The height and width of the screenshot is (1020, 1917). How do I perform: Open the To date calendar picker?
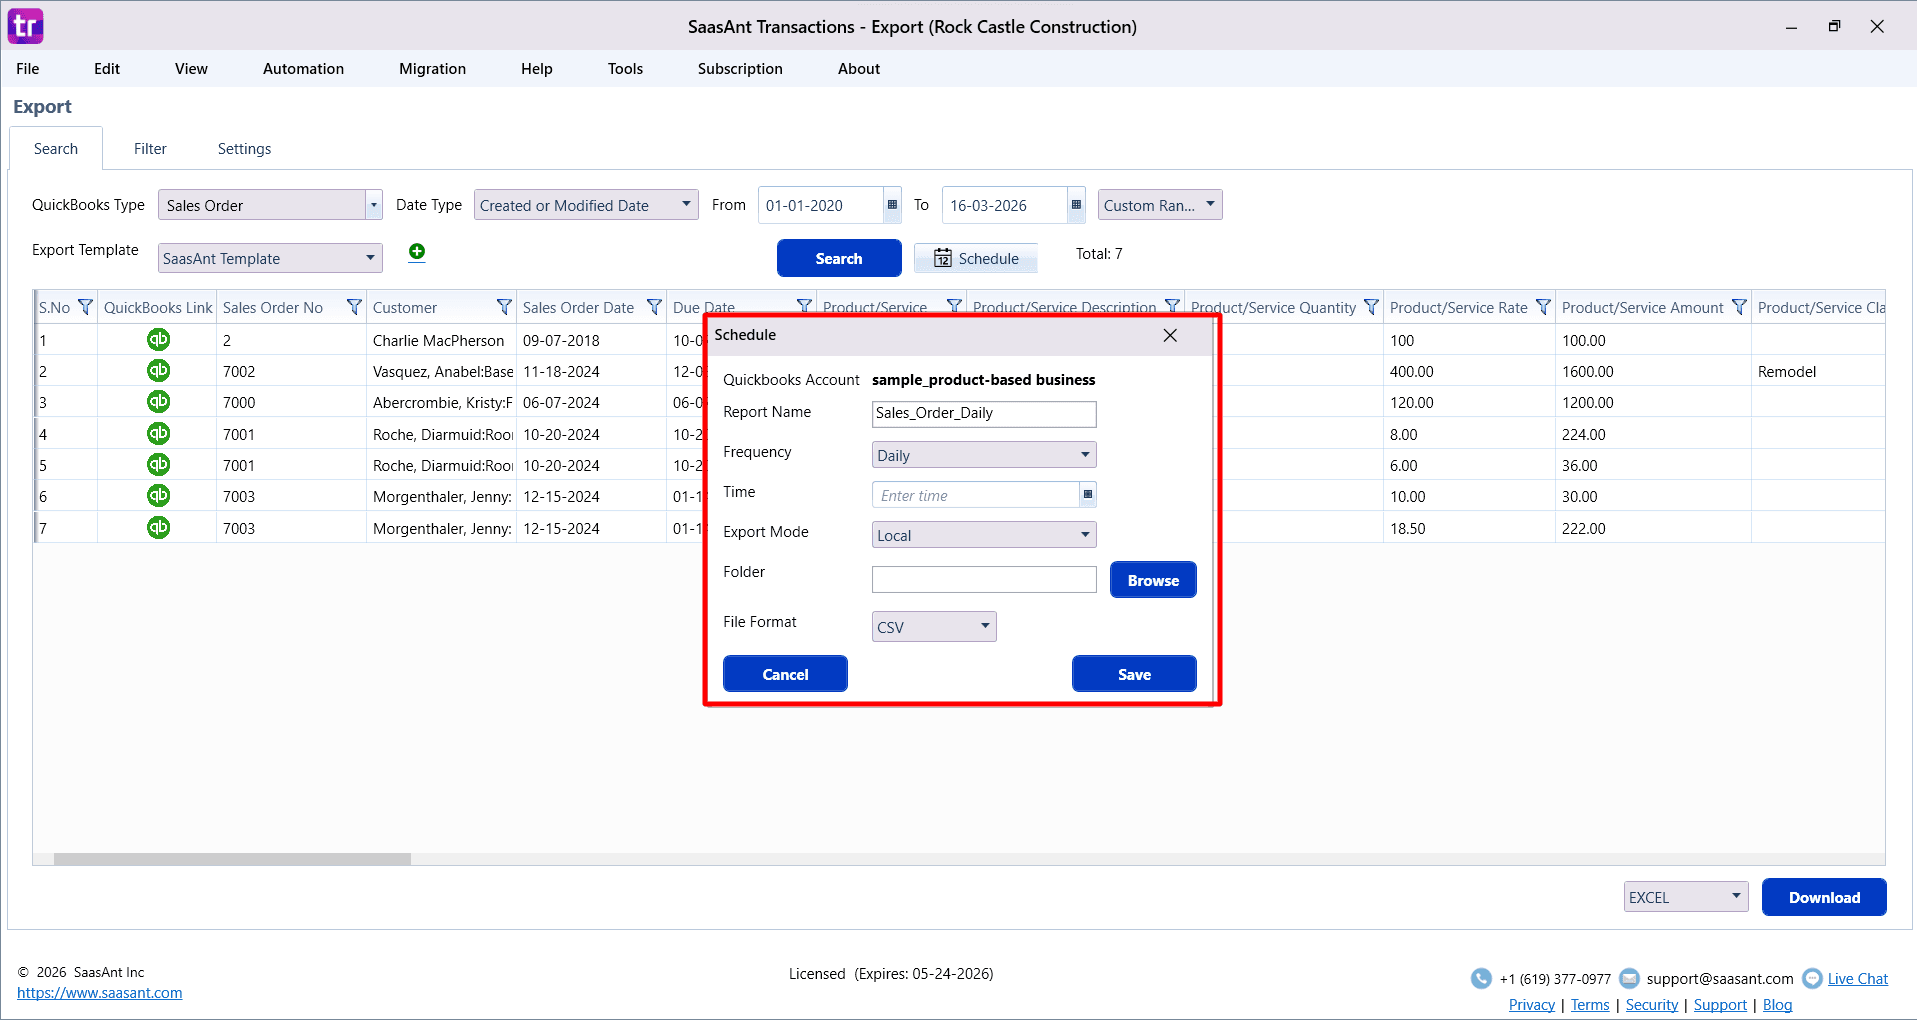pyautogui.click(x=1076, y=205)
